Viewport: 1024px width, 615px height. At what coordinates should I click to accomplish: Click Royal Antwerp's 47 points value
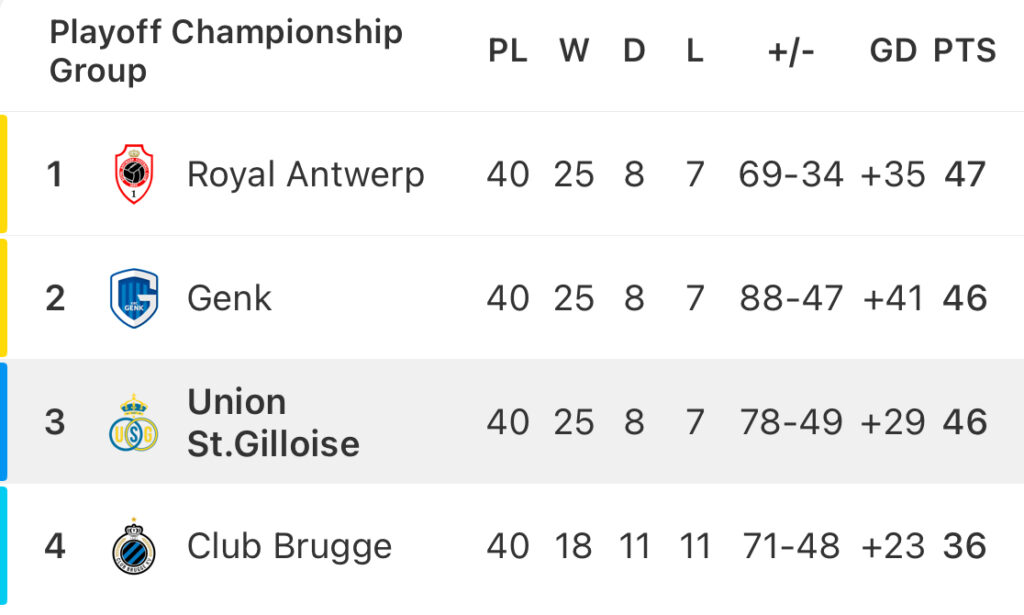965,175
